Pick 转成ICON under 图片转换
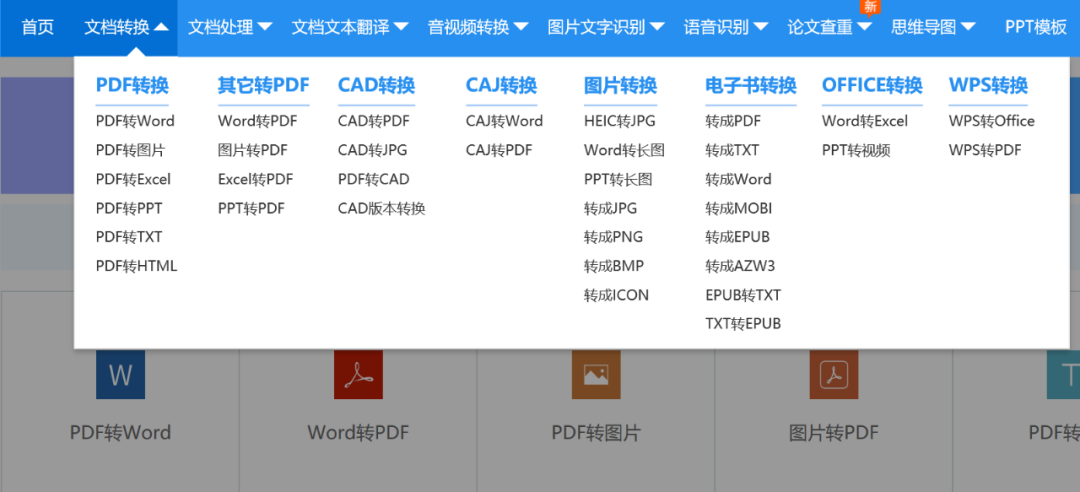The width and height of the screenshot is (1080, 492). click(x=616, y=295)
